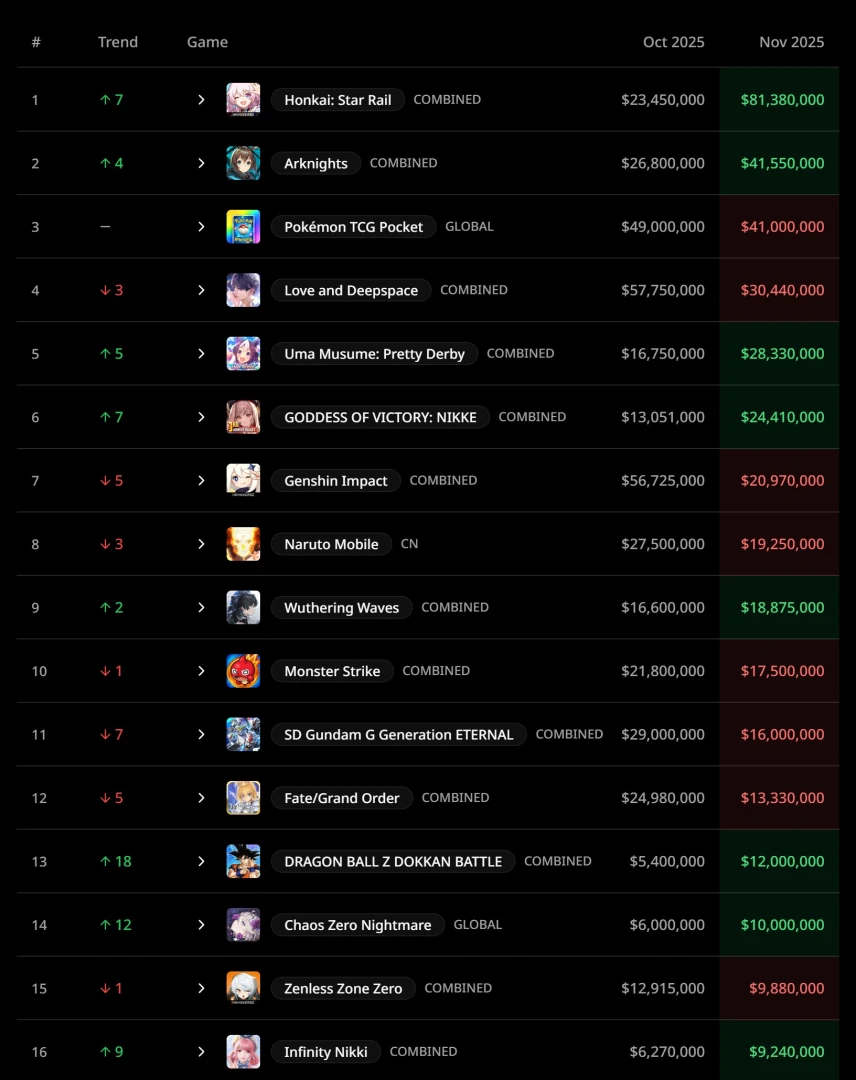Click the Pokémon TCG Pocket icon
Viewport: 856px width, 1080px height.
[243, 227]
